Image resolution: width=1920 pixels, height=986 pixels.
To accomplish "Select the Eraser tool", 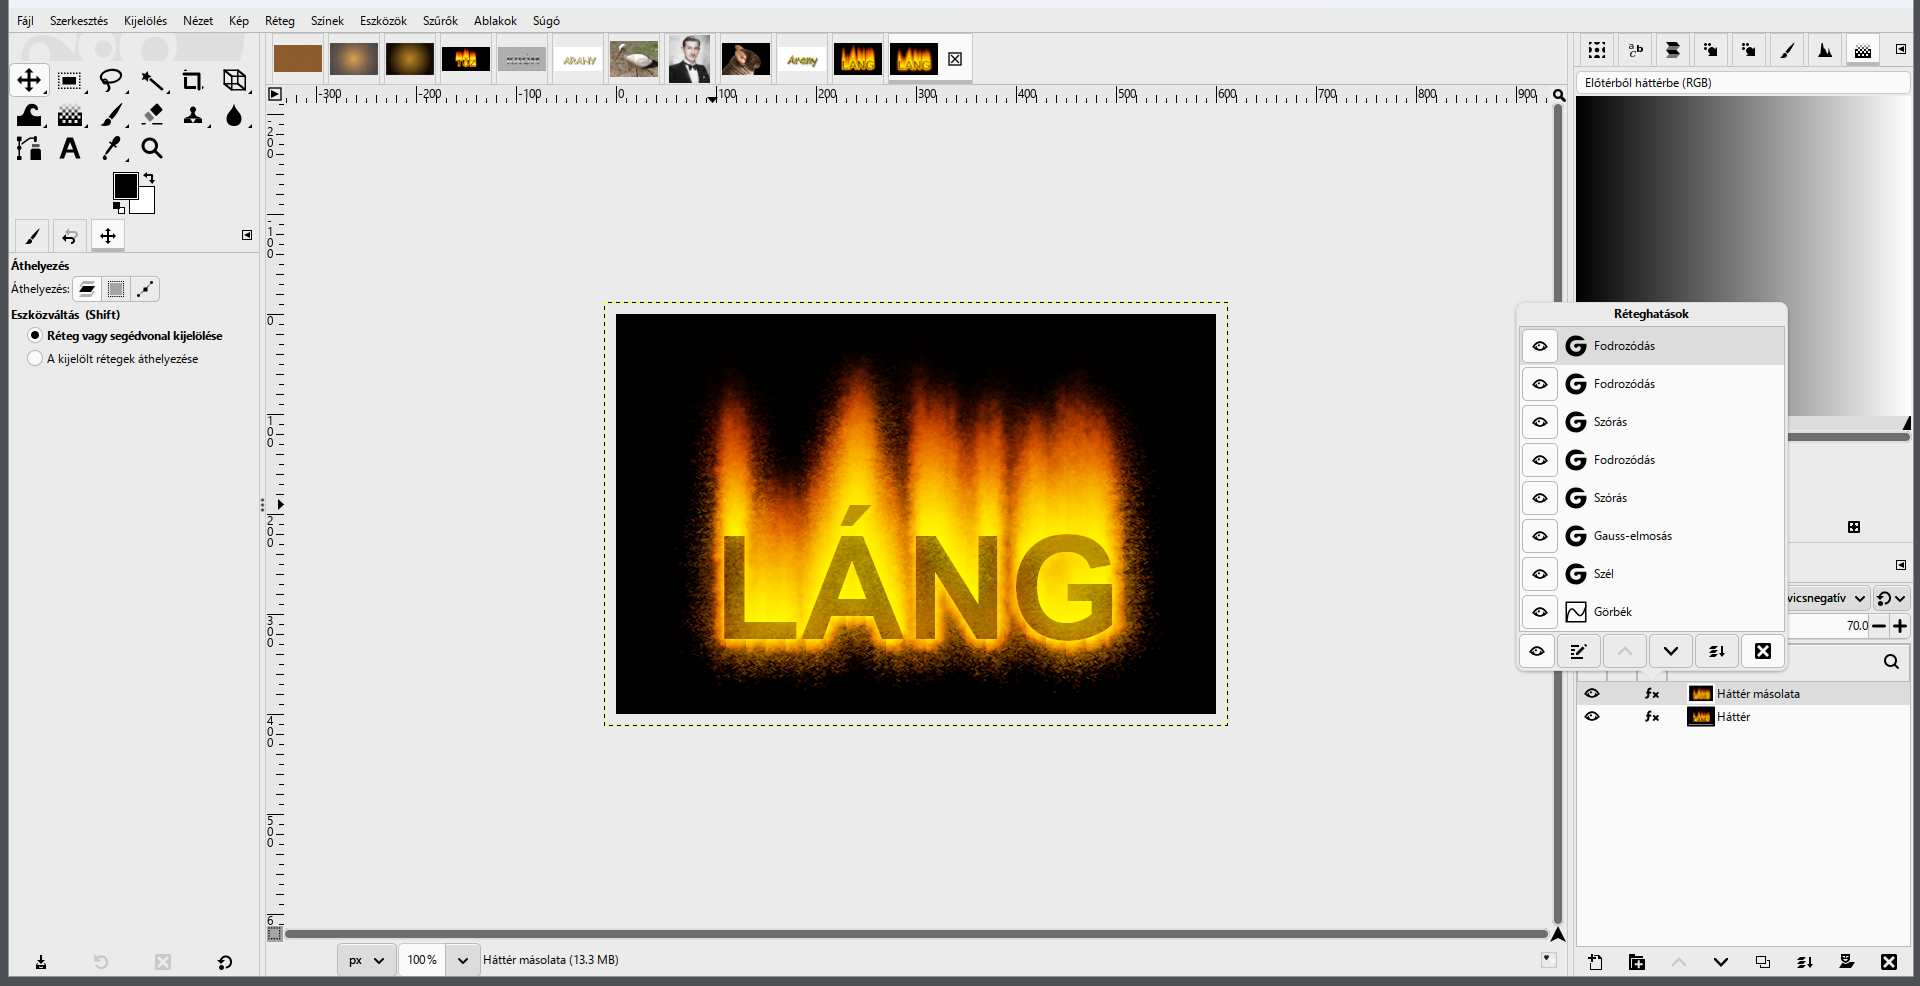I will 152,116.
